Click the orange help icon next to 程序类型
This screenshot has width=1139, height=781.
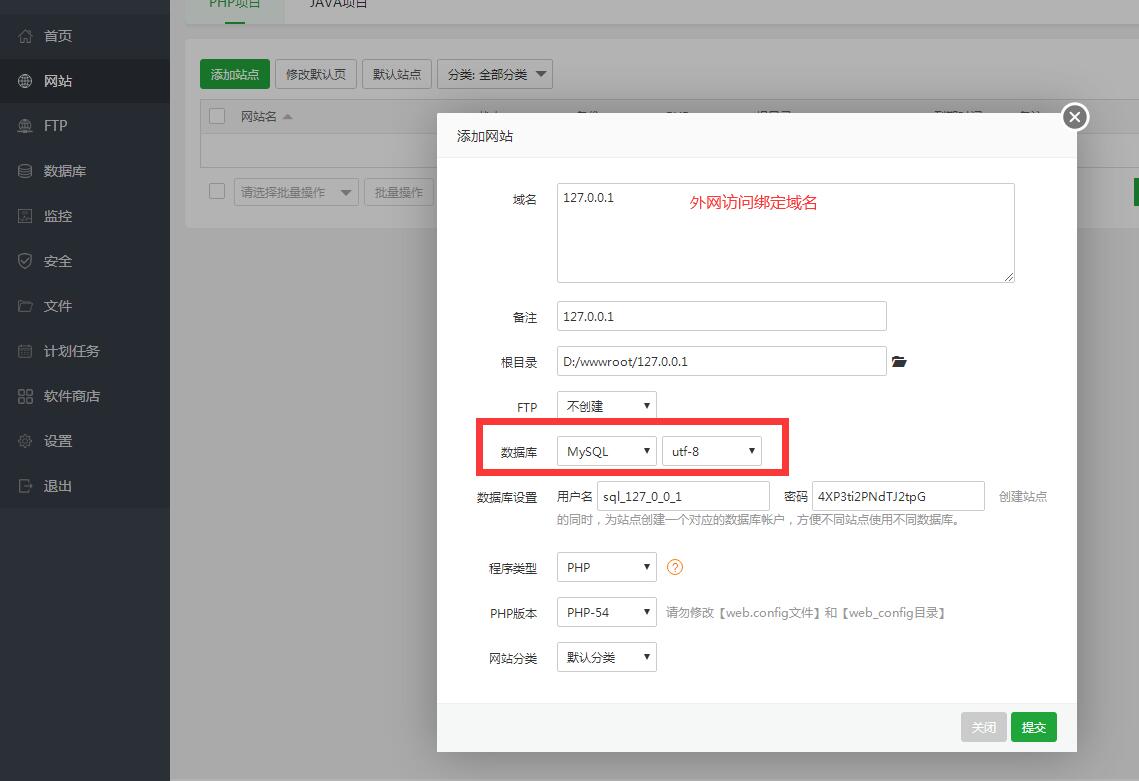(x=674, y=567)
